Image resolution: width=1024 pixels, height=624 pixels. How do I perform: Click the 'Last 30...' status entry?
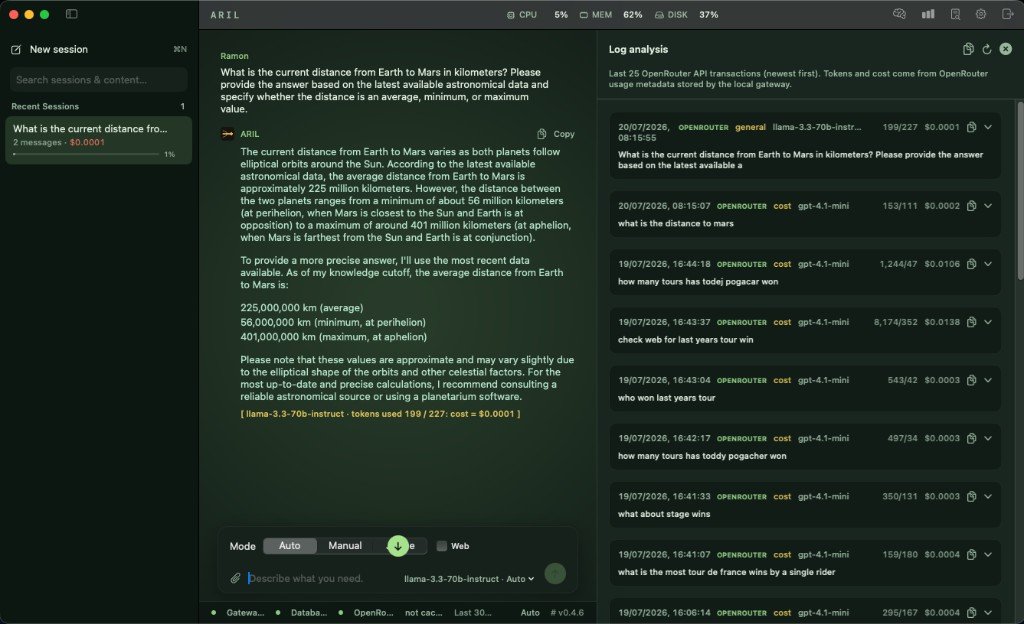click(473, 612)
